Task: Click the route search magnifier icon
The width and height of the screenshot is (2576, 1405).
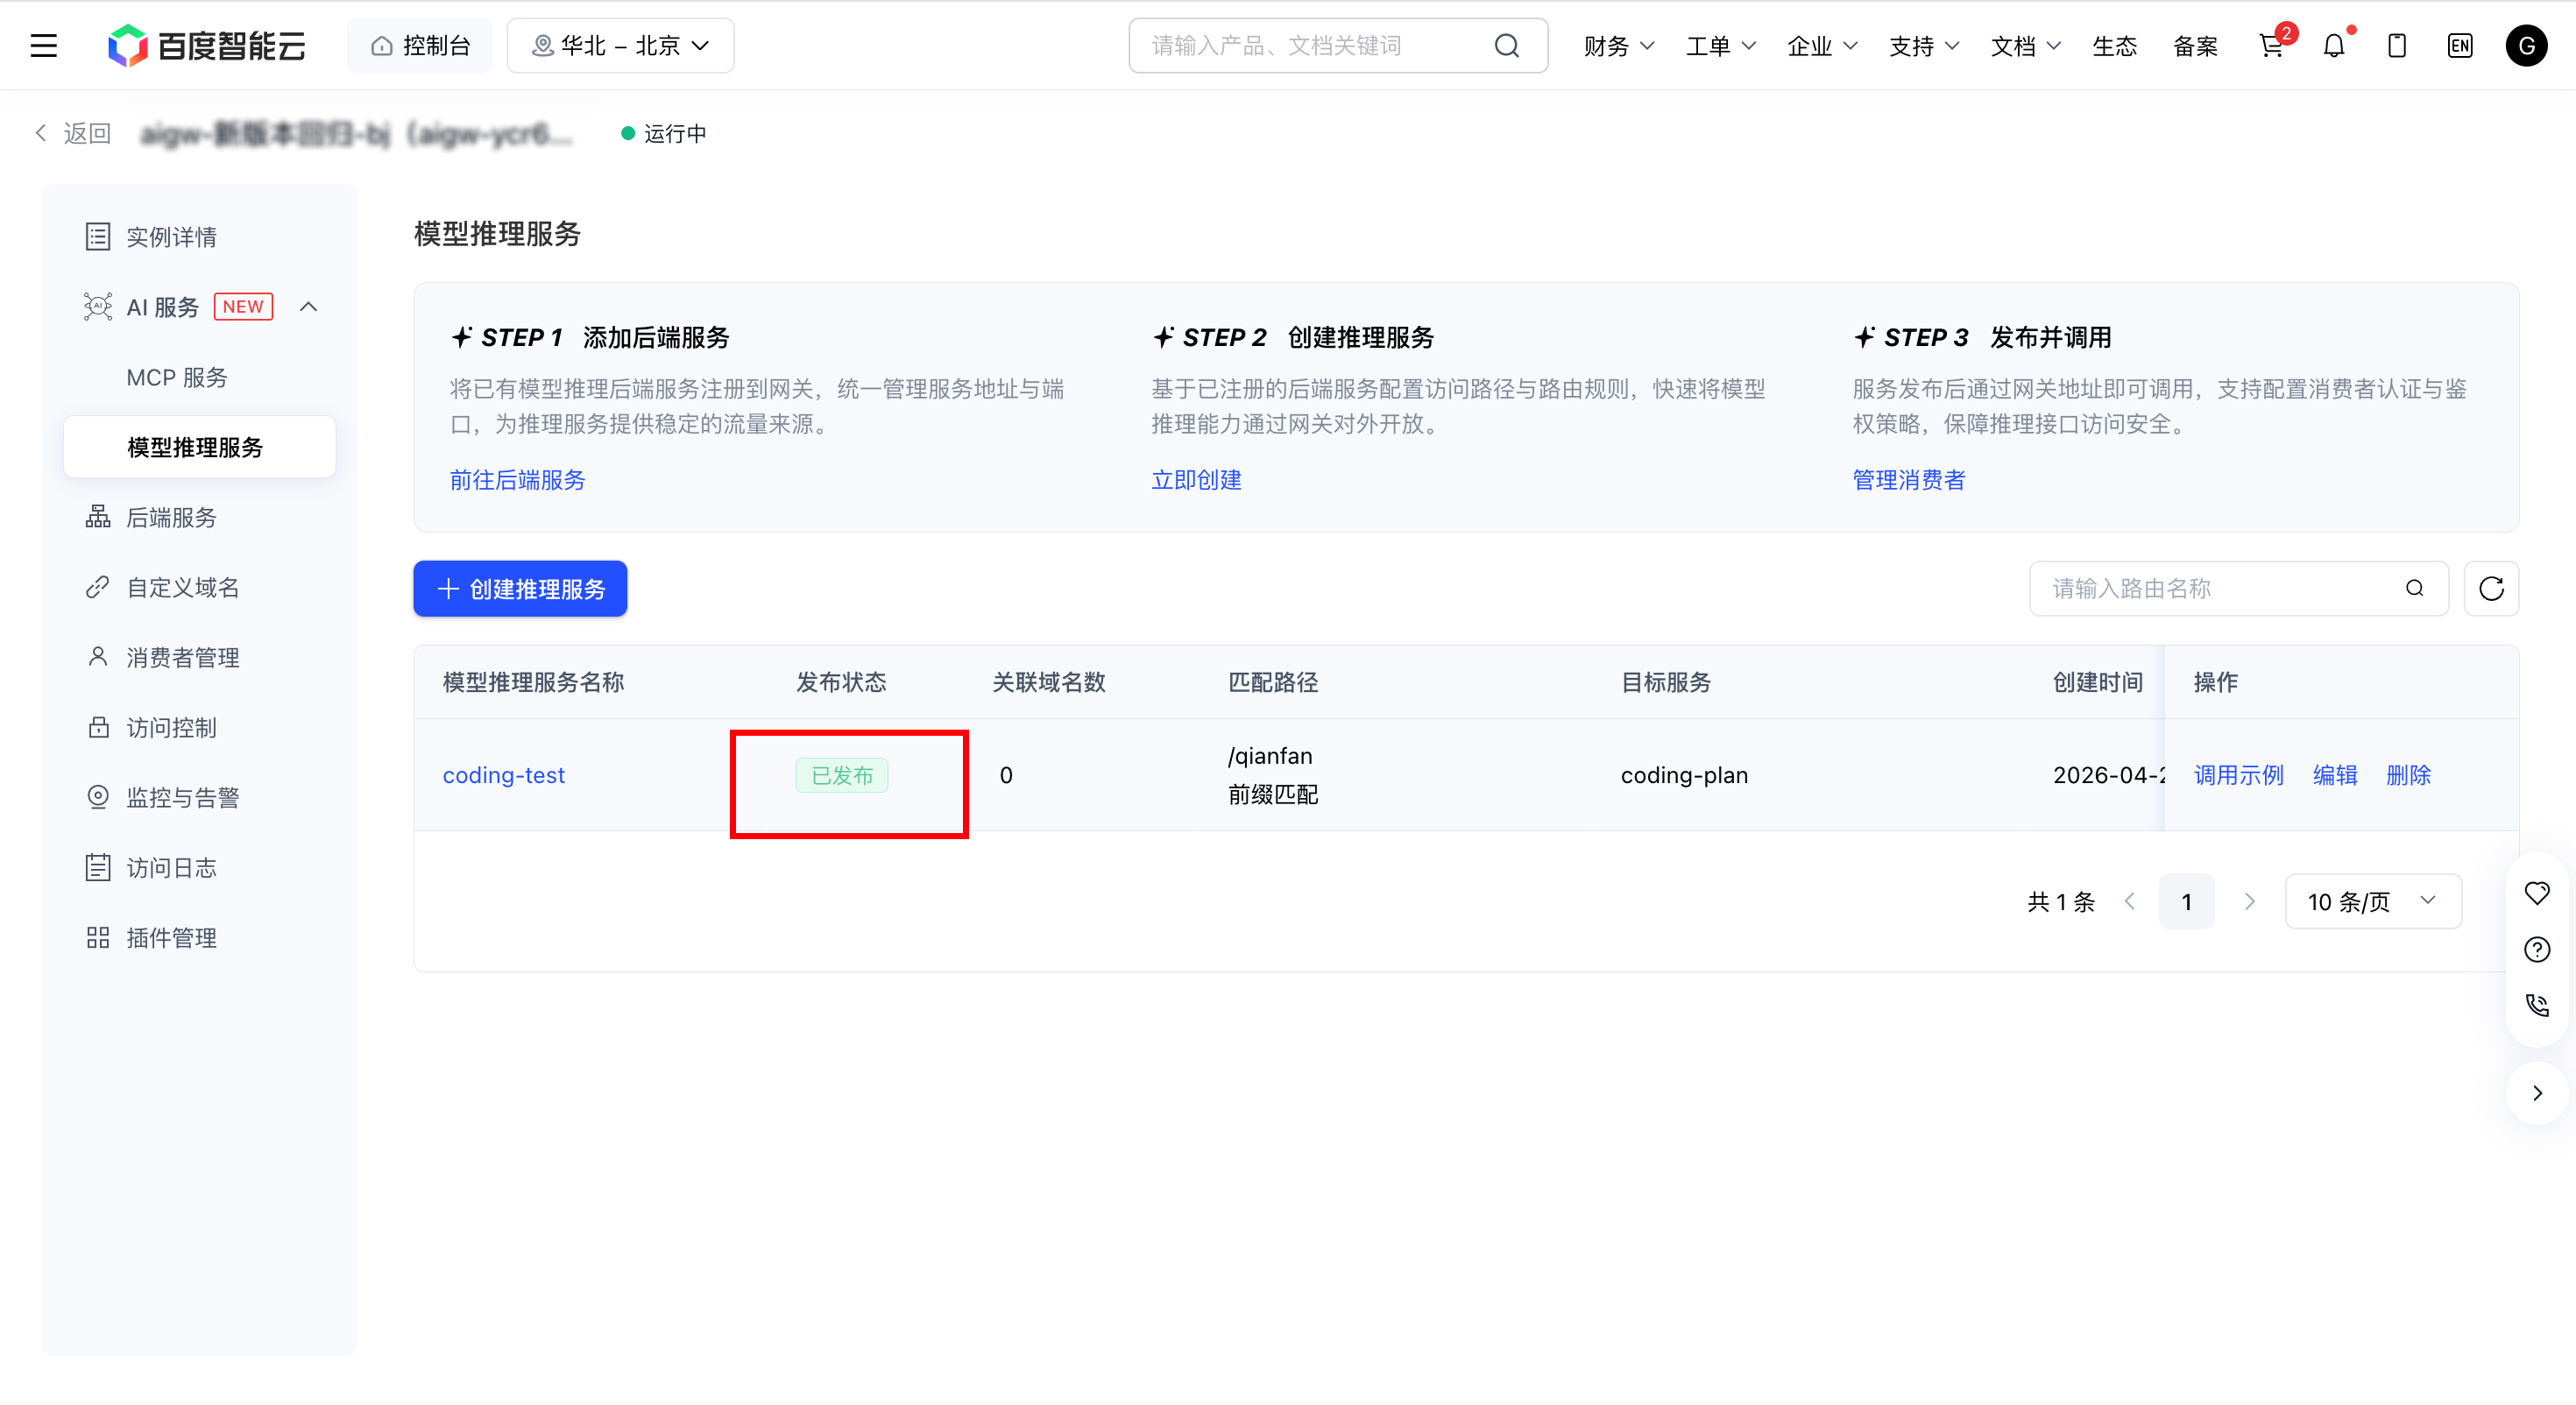Action: pyautogui.click(x=2414, y=589)
